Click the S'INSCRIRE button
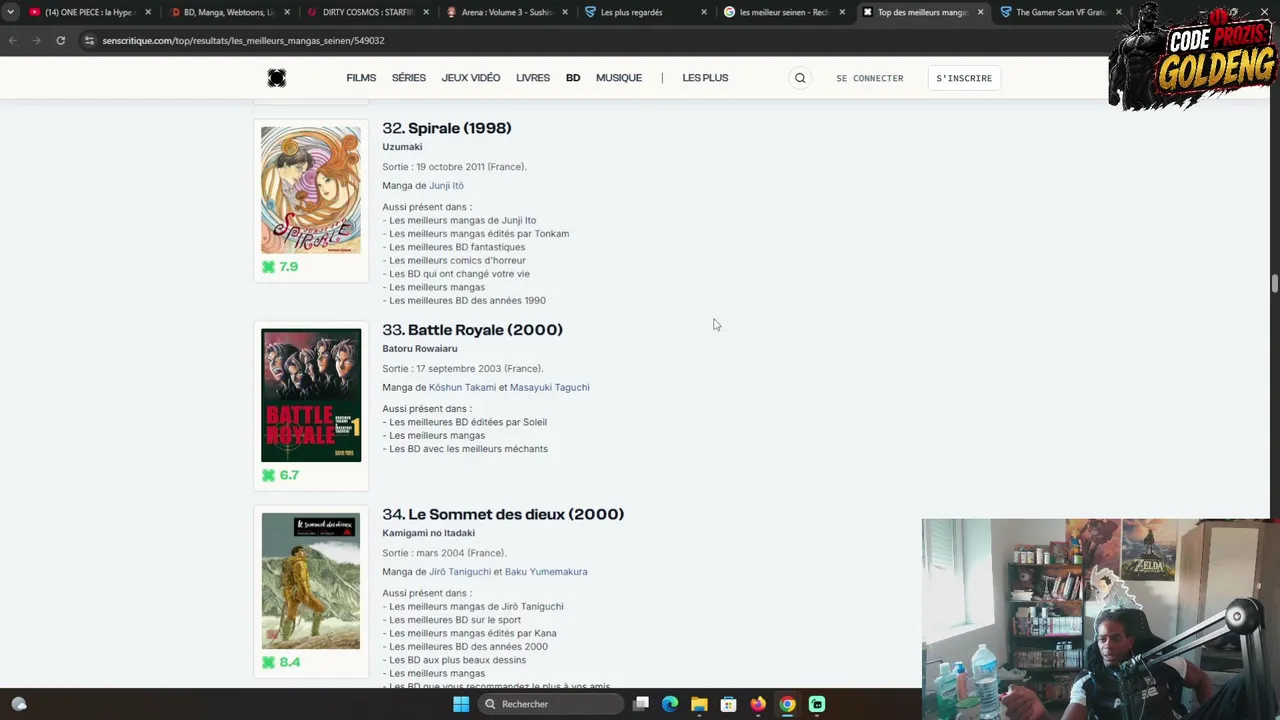The width and height of the screenshot is (1280, 720). click(x=964, y=78)
